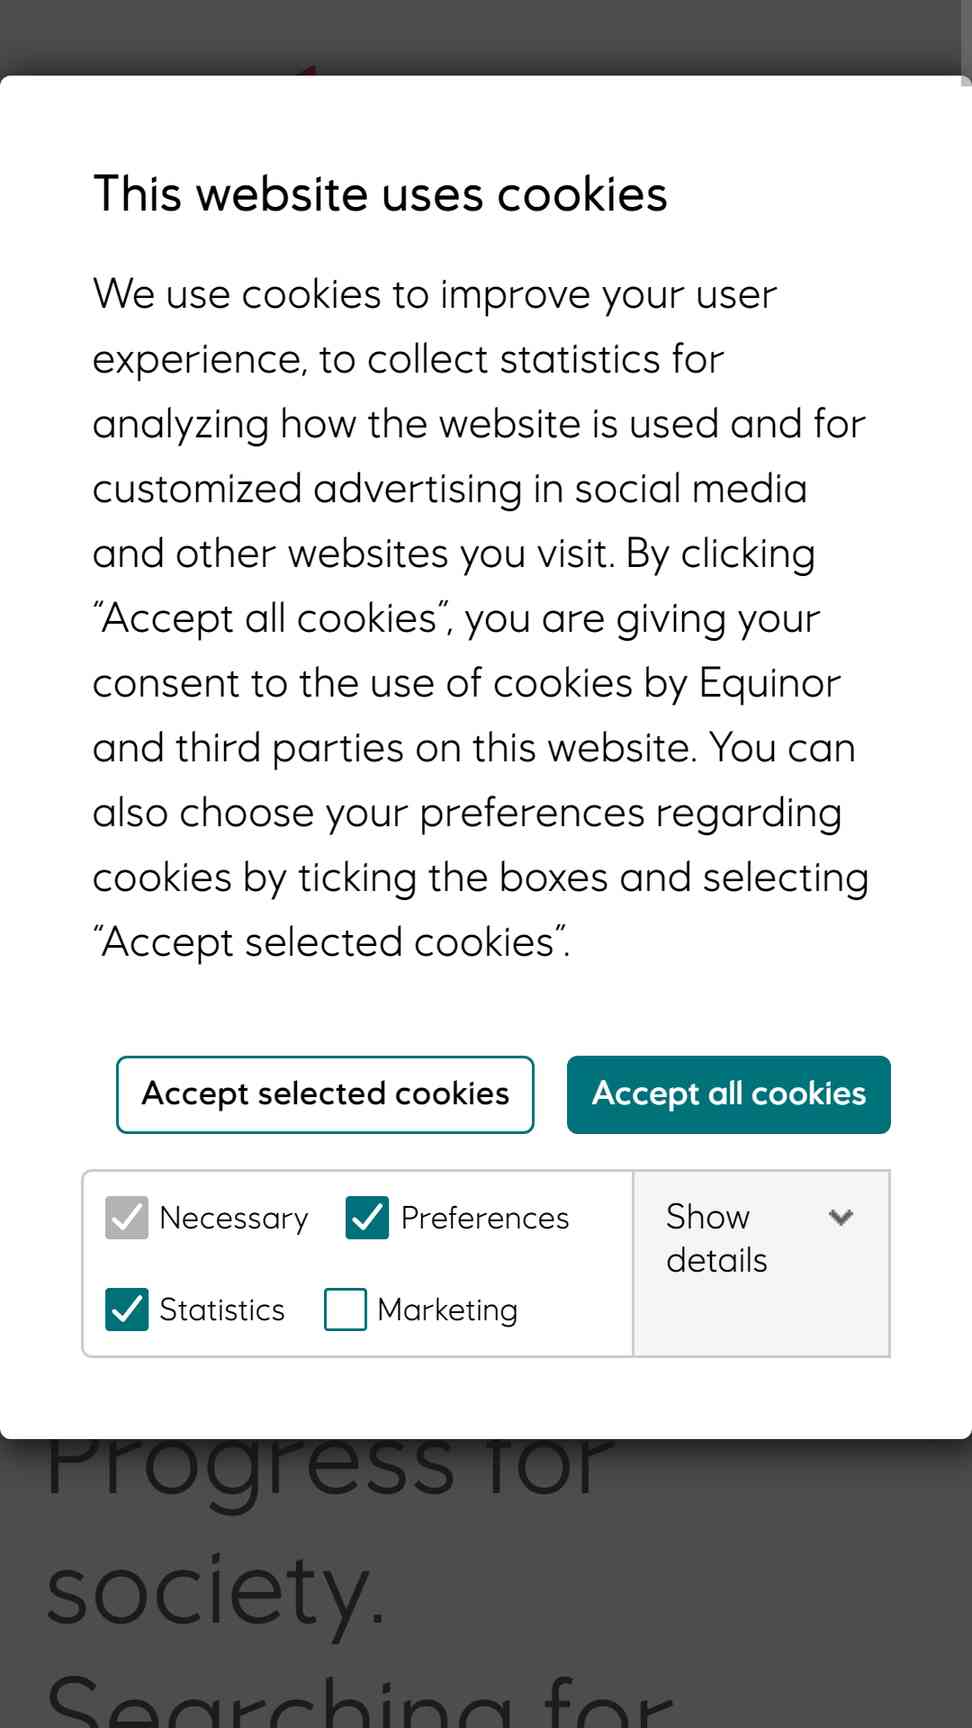Enable the Marketing cookies checkbox
The width and height of the screenshot is (972, 1728).
coord(345,1309)
